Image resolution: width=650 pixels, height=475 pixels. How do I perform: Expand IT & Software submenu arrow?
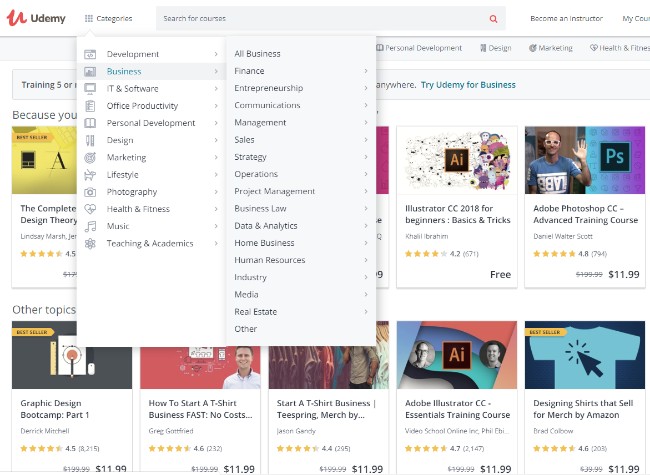click(216, 89)
